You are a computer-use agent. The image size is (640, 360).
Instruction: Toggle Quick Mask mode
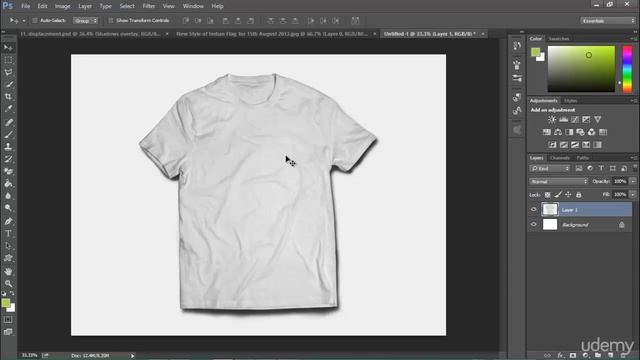click(x=8, y=320)
